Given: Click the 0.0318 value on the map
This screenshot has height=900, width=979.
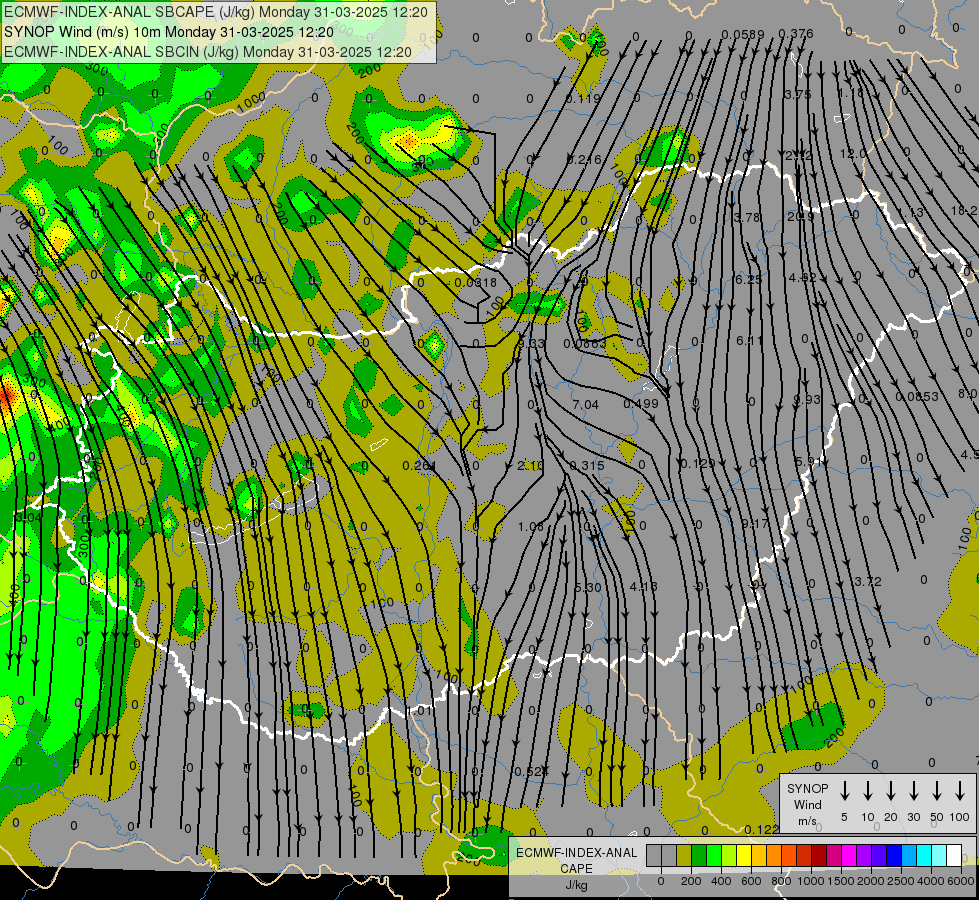Looking at the screenshot, I should [476, 282].
